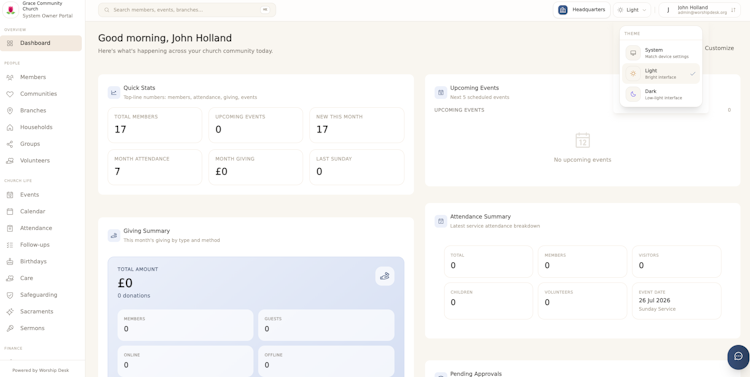The image size is (750, 377).
Task: Click the Giving Summary card icon
Action: [114, 235]
